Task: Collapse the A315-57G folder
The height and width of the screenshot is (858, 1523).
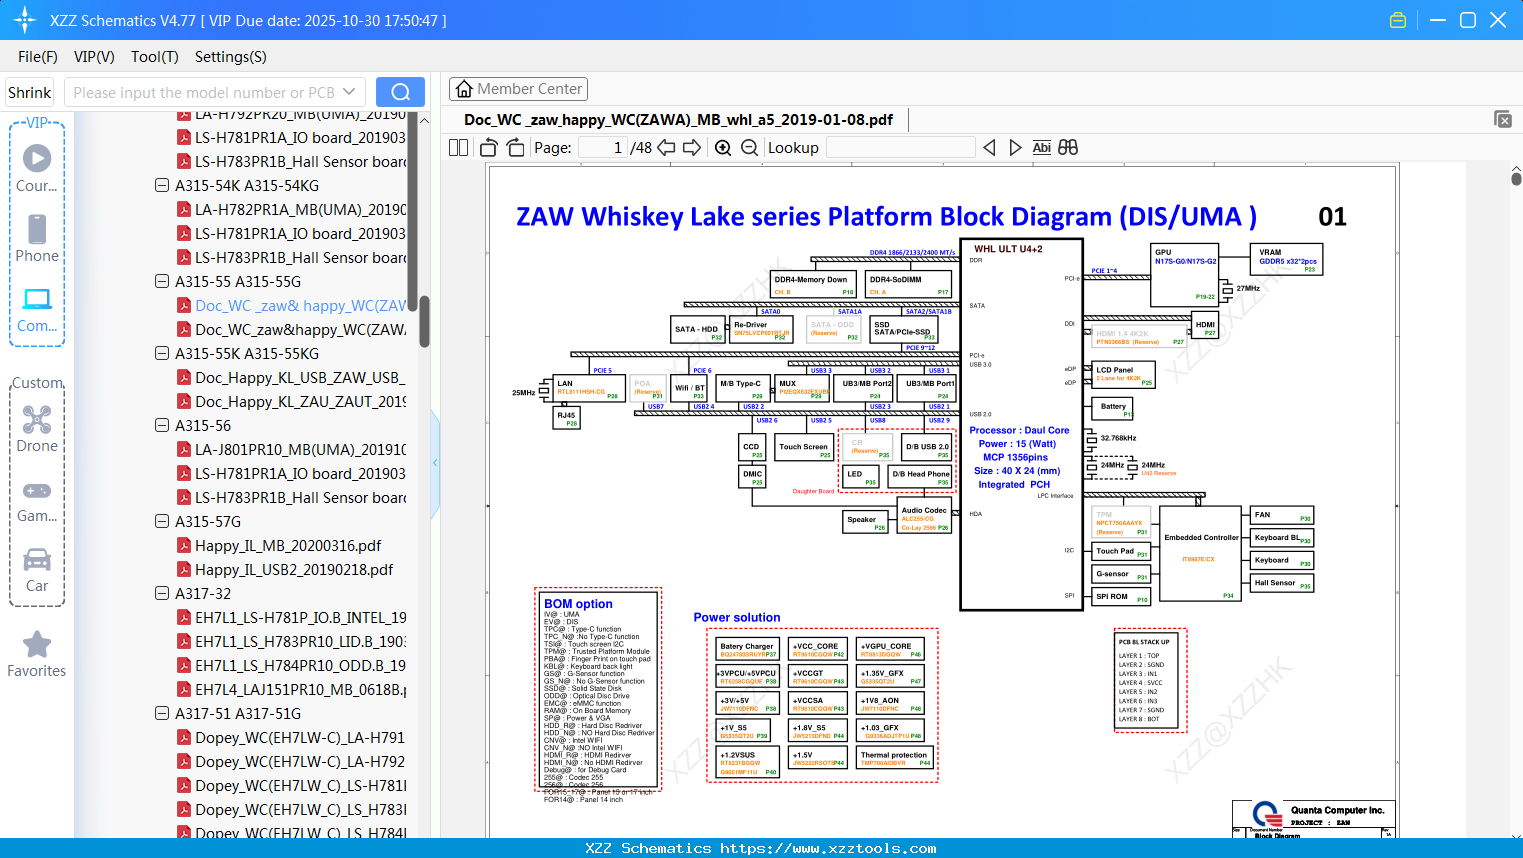Action: click(x=162, y=521)
